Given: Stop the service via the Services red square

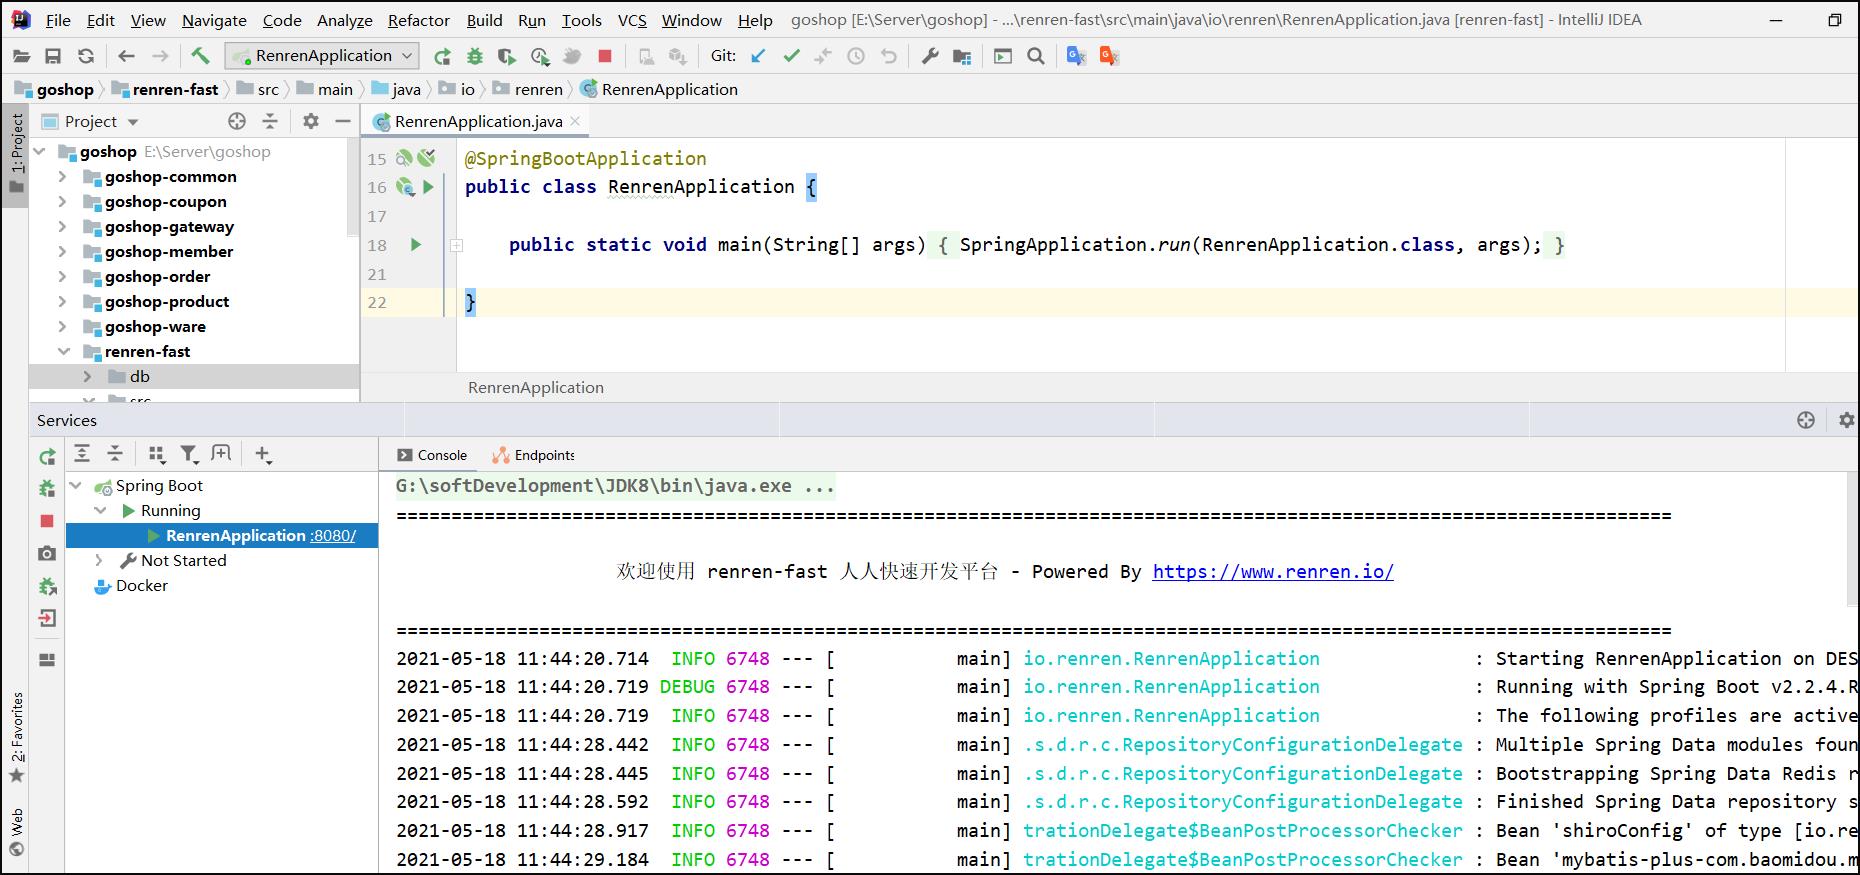Looking at the screenshot, I should pos(47,521).
